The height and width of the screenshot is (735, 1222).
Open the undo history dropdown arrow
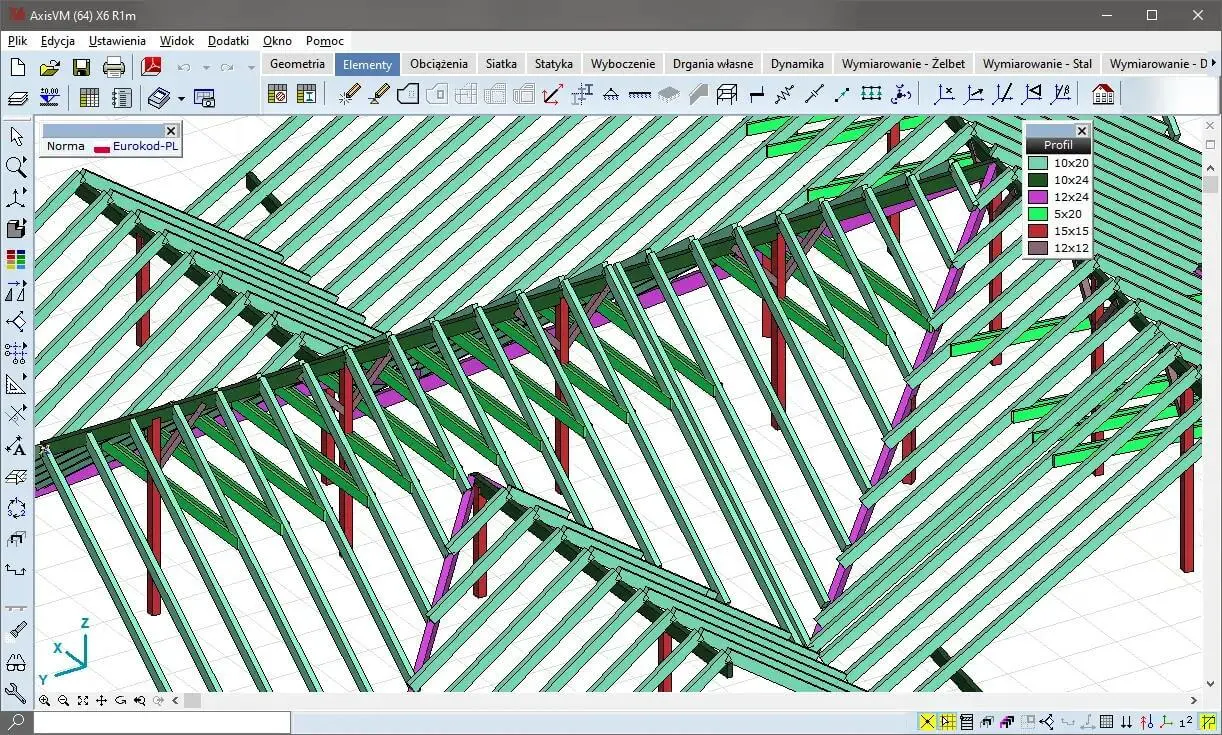(206, 68)
